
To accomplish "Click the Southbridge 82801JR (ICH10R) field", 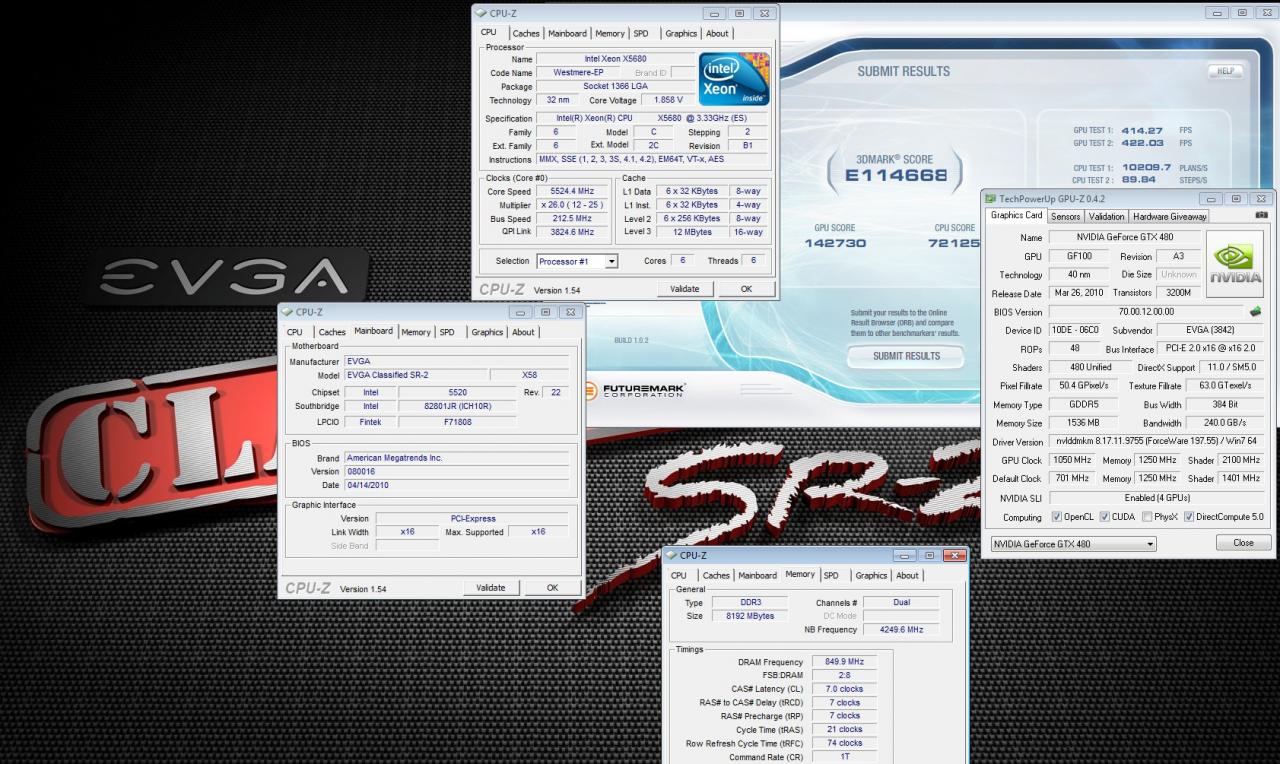I will [x=457, y=407].
